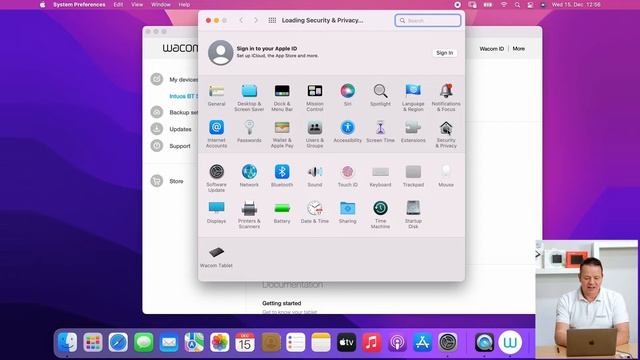Open Music app from the Dock
Viewport: 640px width, 360px height.
[x=371, y=342]
